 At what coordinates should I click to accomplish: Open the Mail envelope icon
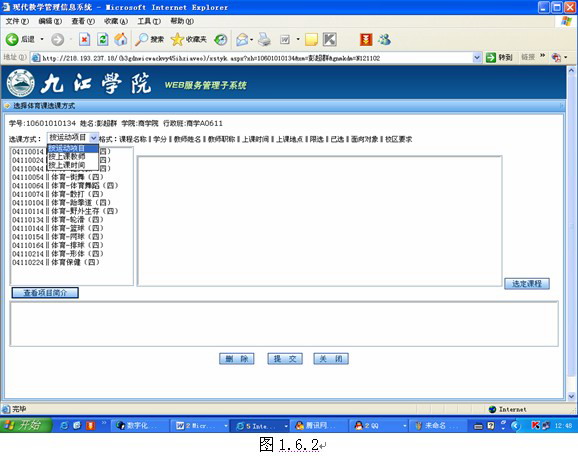pyautogui.click(x=242, y=39)
